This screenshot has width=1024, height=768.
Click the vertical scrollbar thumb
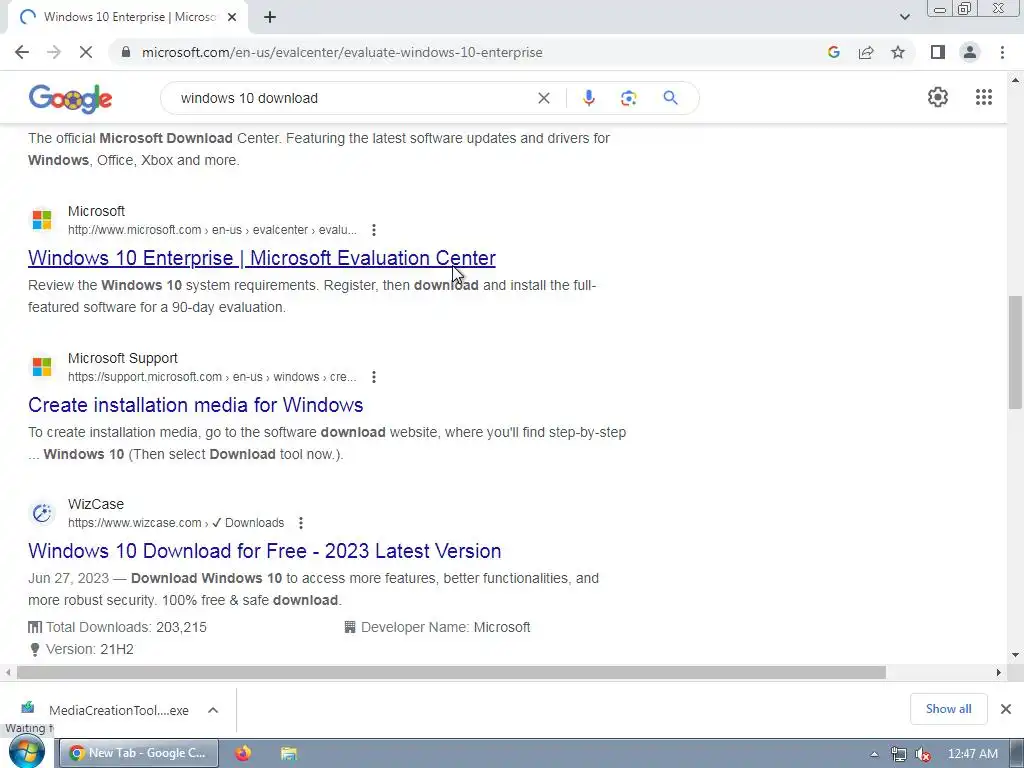pyautogui.click(x=1015, y=353)
